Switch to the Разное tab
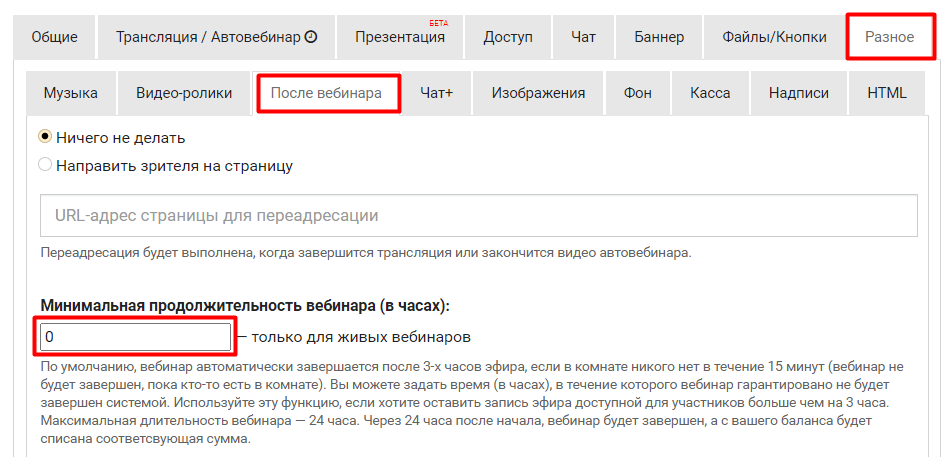948x457 pixels. (888, 37)
